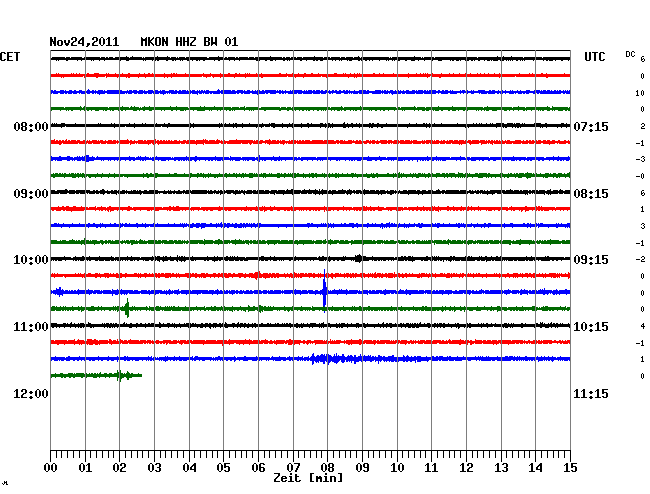Click the Zeit [min] axis title
650x494 pixels.
308,478
